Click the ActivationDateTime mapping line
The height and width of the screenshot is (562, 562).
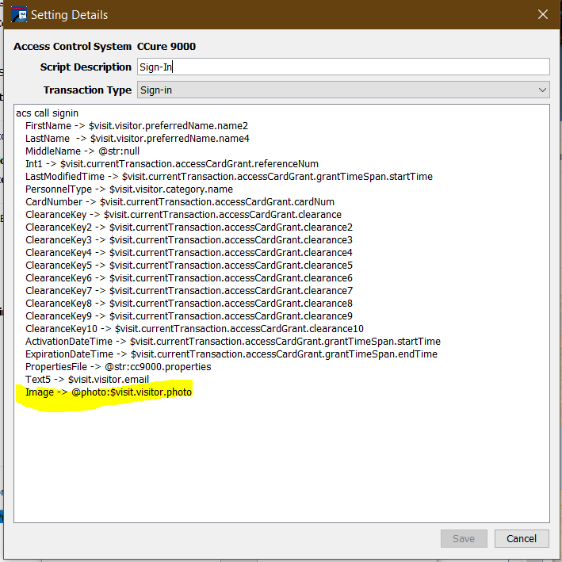[x=233, y=342]
